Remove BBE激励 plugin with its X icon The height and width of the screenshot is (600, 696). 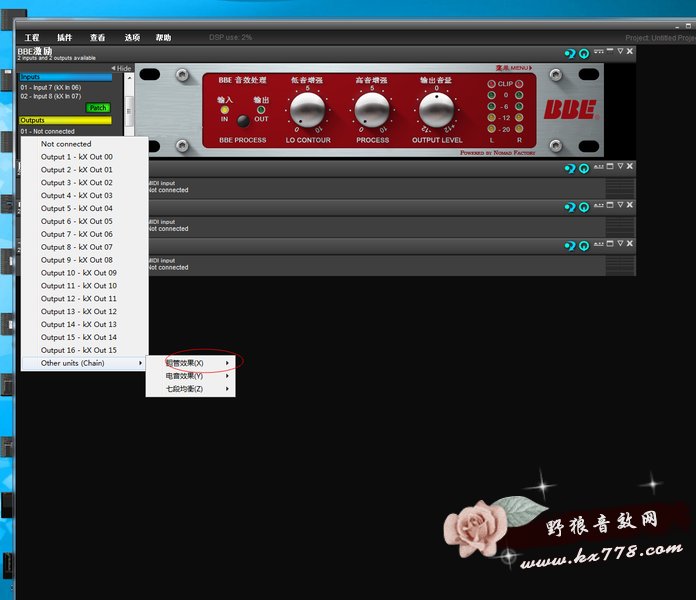(630, 51)
